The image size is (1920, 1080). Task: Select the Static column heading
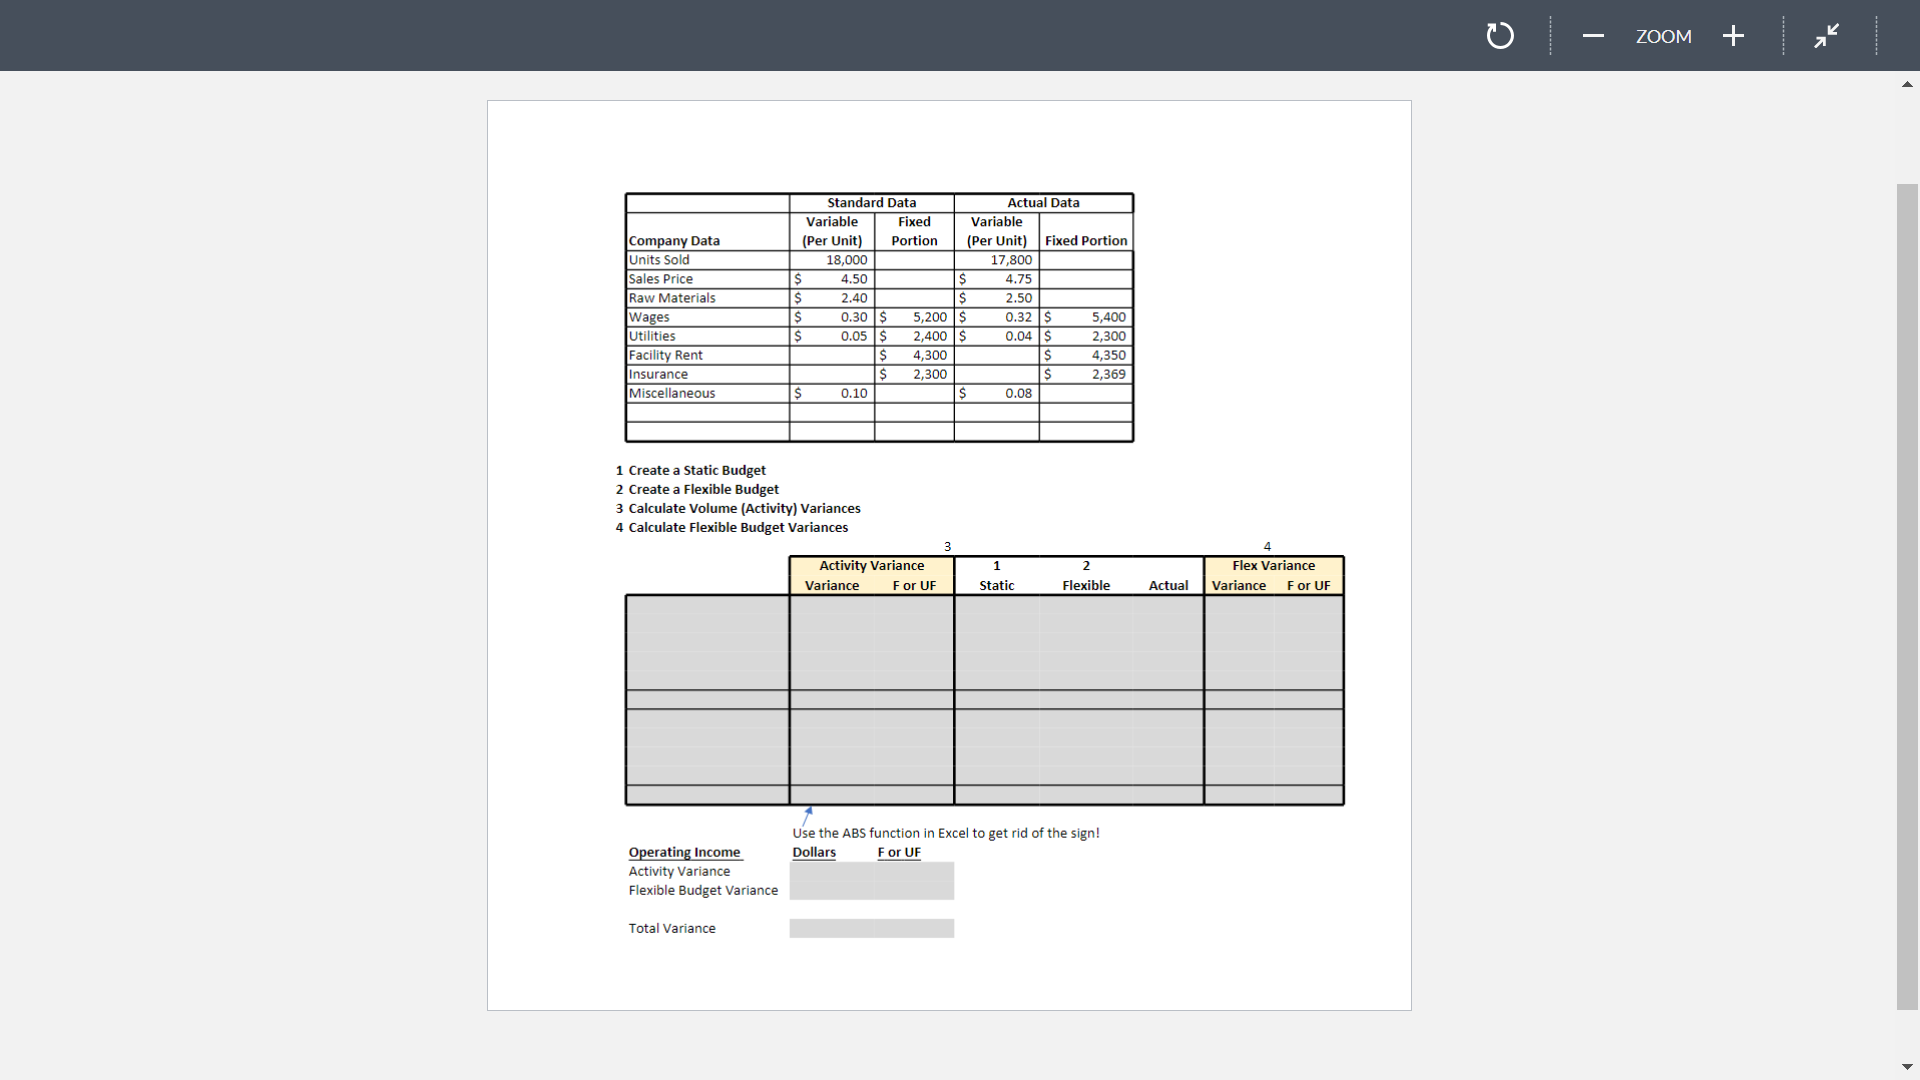996,585
